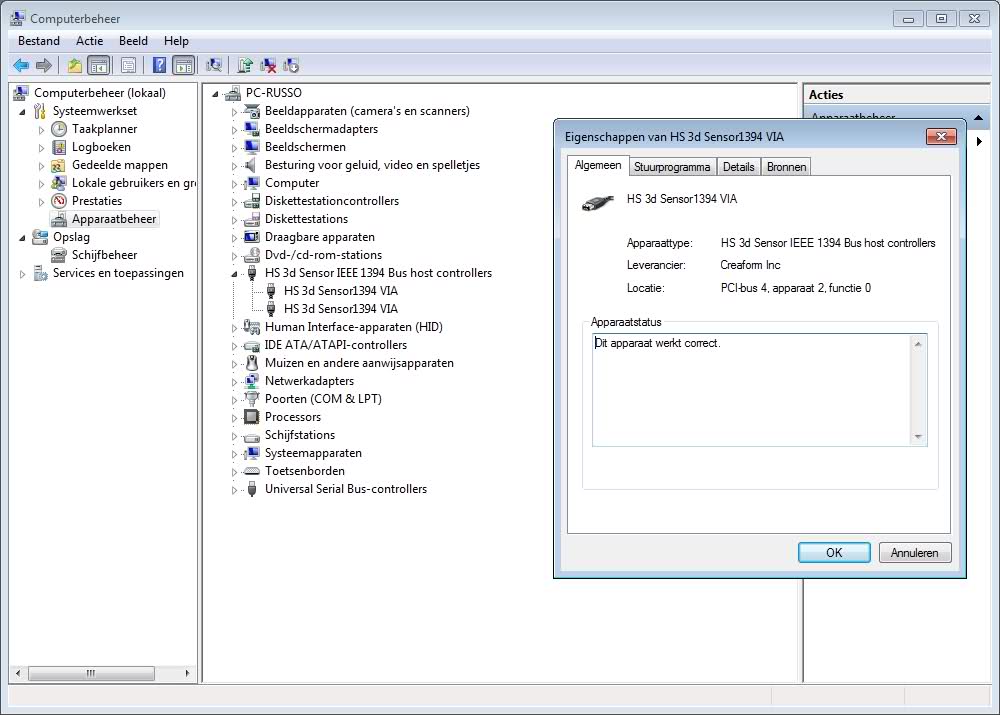Toggle the action pane toolbar icon
1000x715 pixels.
tap(183, 65)
